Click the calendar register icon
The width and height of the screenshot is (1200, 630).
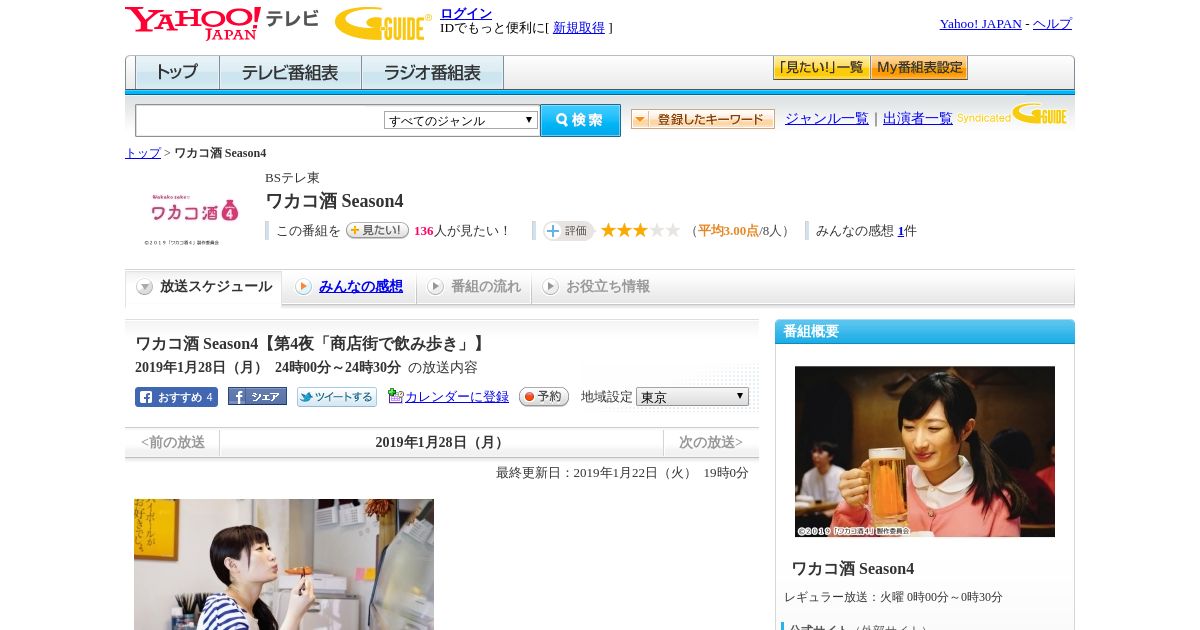(395, 396)
